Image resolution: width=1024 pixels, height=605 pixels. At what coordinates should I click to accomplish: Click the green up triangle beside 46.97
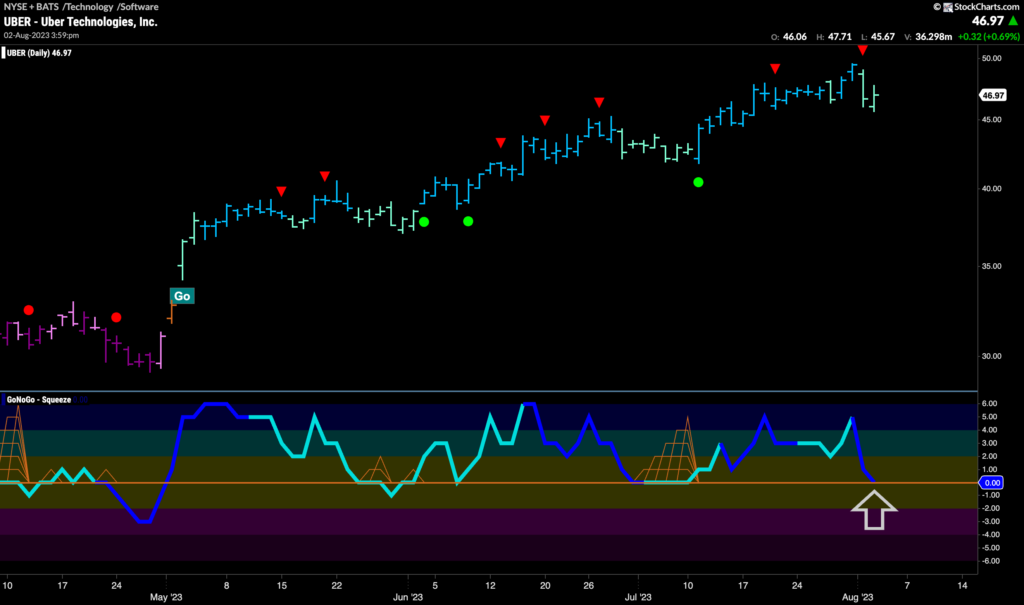pos(1011,20)
